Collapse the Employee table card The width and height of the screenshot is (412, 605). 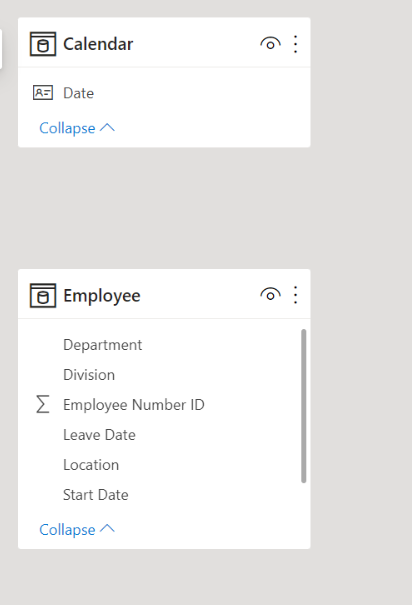pos(77,529)
